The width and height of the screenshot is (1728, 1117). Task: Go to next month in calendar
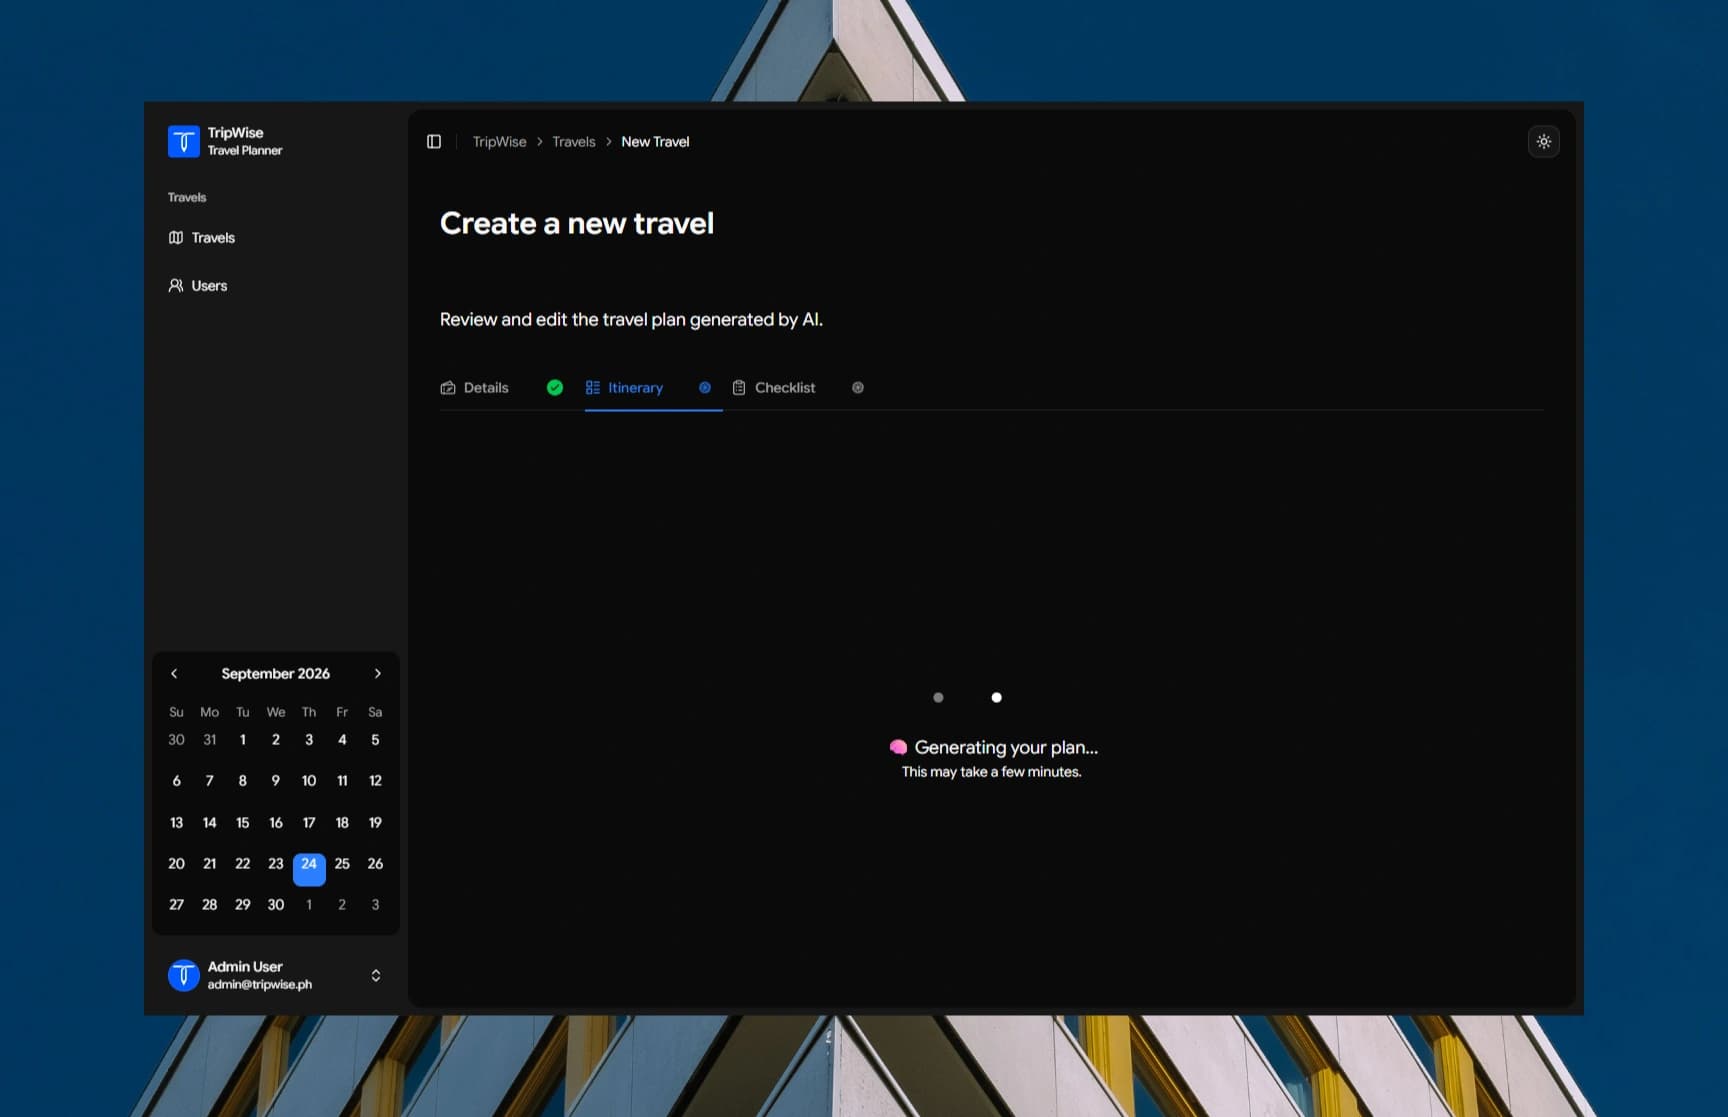coord(377,674)
